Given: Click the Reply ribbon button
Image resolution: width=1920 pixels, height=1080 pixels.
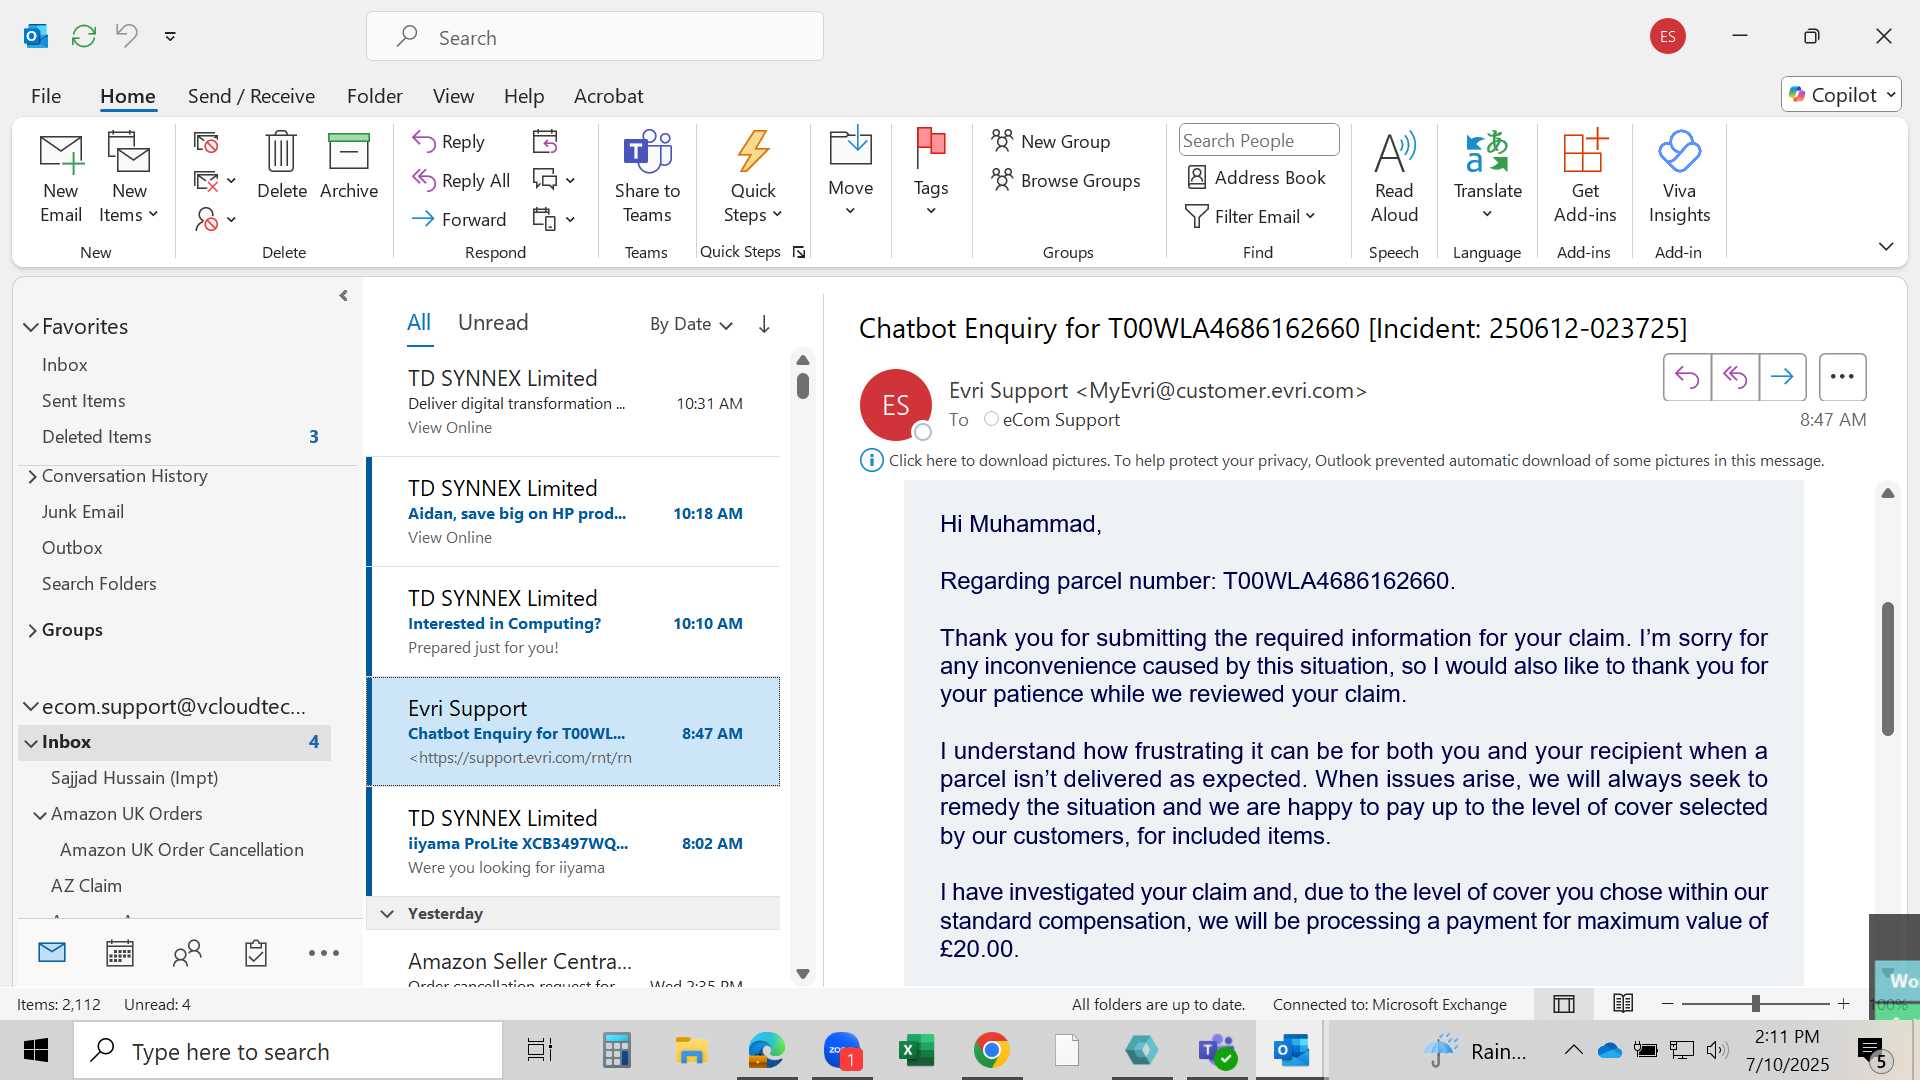Looking at the screenshot, I should coord(449,141).
